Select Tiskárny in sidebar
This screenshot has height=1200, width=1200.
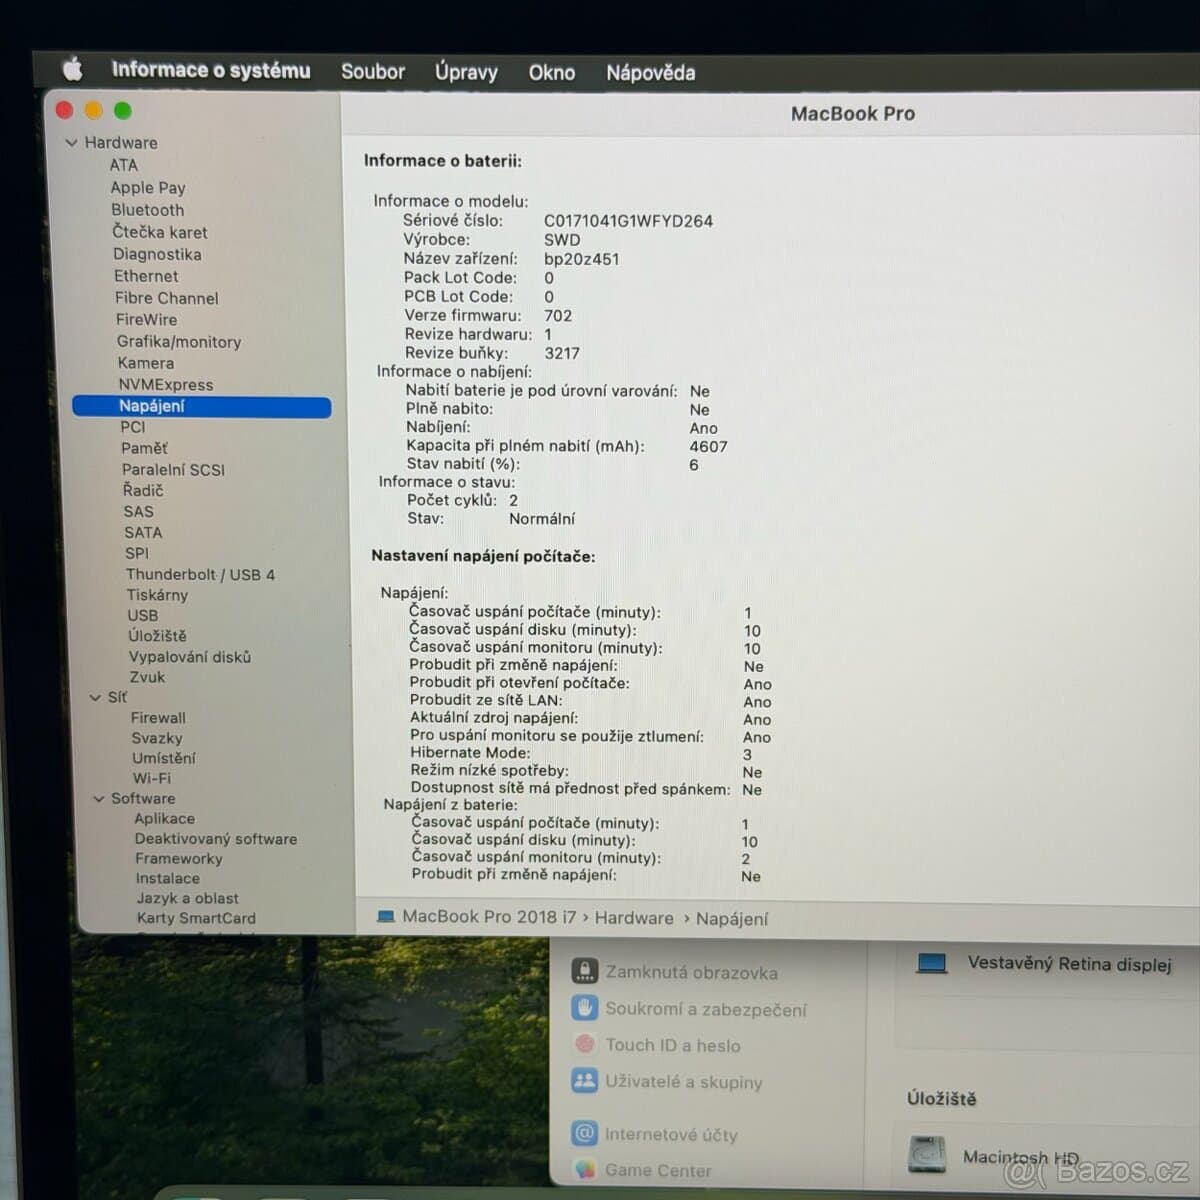[157, 595]
